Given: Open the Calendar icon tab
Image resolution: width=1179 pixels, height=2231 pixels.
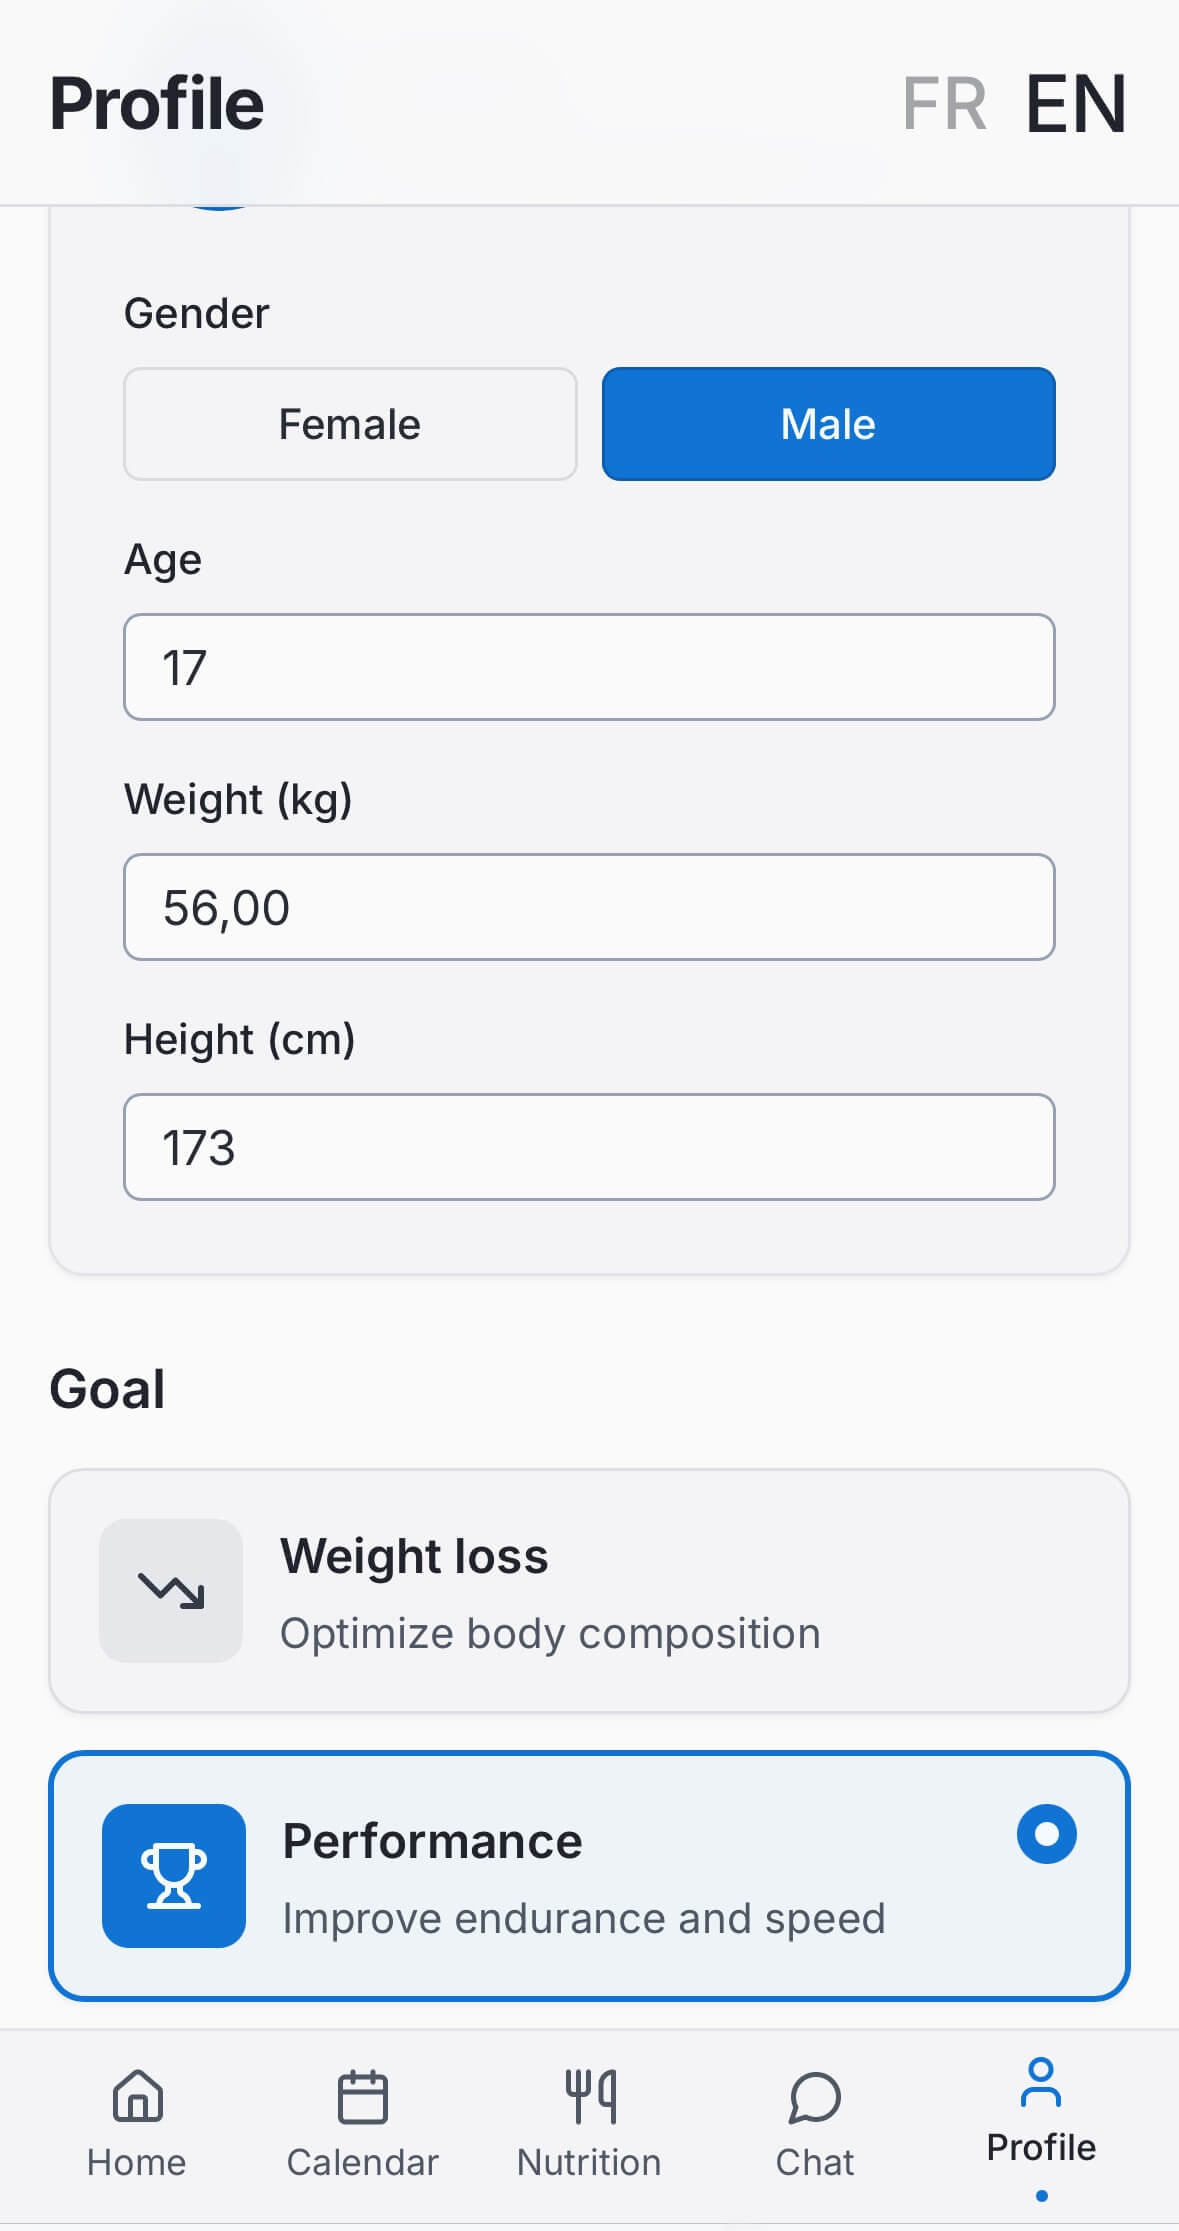Looking at the screenshot, I should pos(362,2096).
